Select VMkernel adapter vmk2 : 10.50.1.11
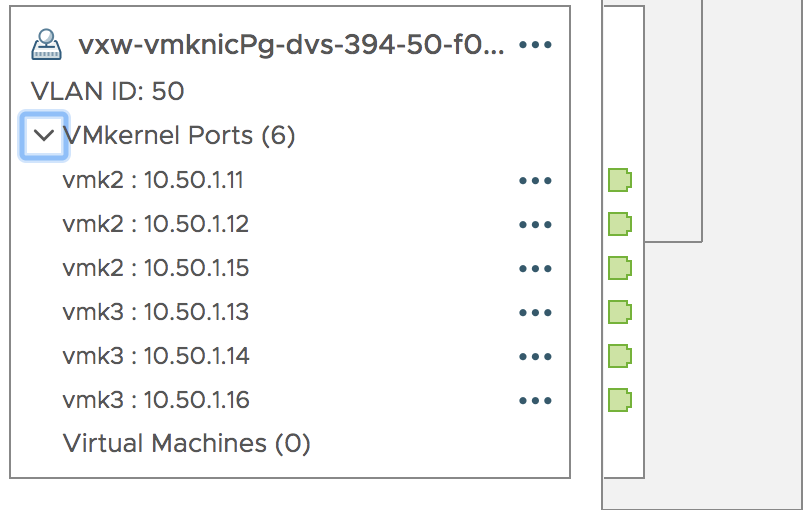Screen dimensions: 806x510 point(153,180)
